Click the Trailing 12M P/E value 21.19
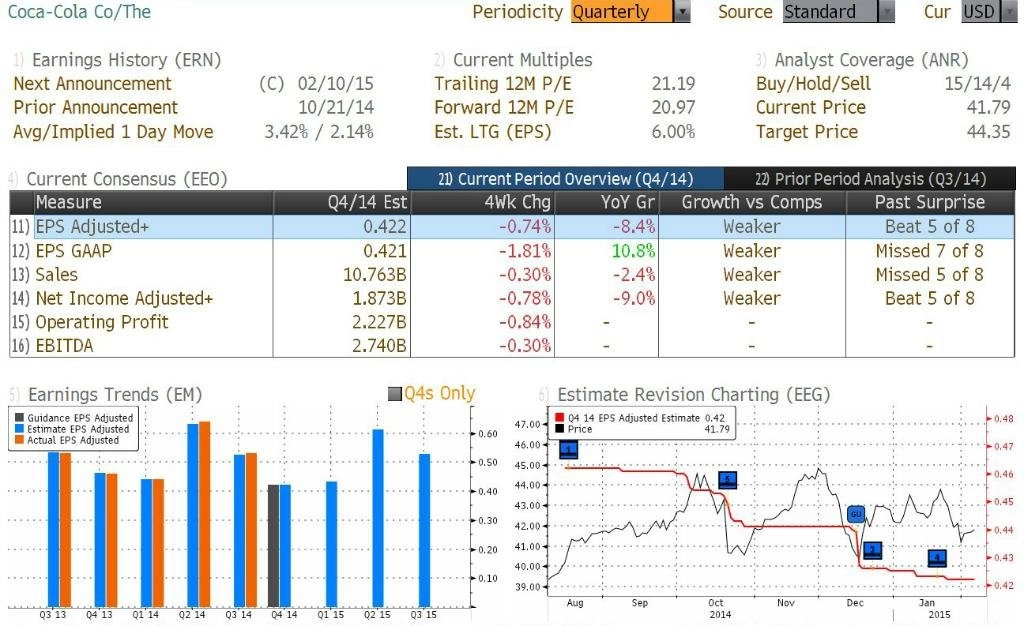Viewport: 1024px width, 626px height. (673, 84)
